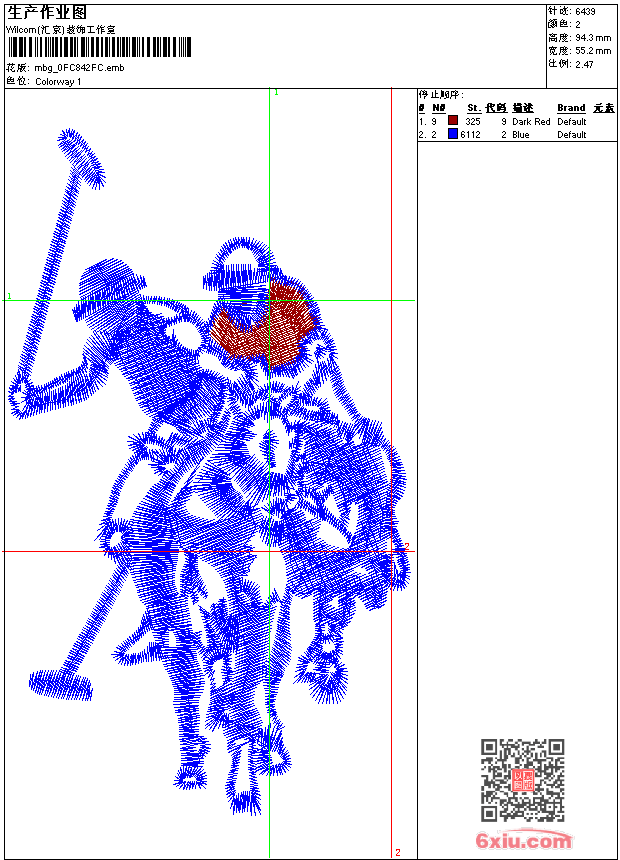Click the 元素 column header
620x860 pixels.
click(x=604, y=108)
